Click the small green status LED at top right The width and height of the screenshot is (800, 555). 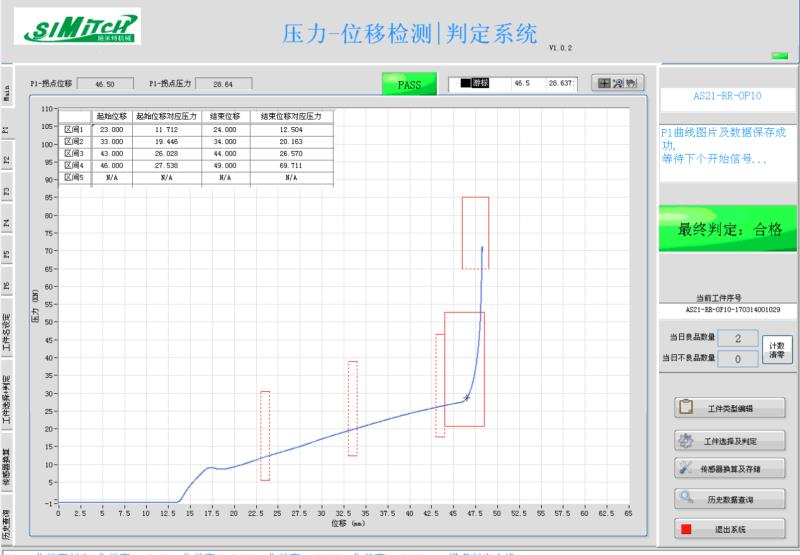(x=779, y=53)
